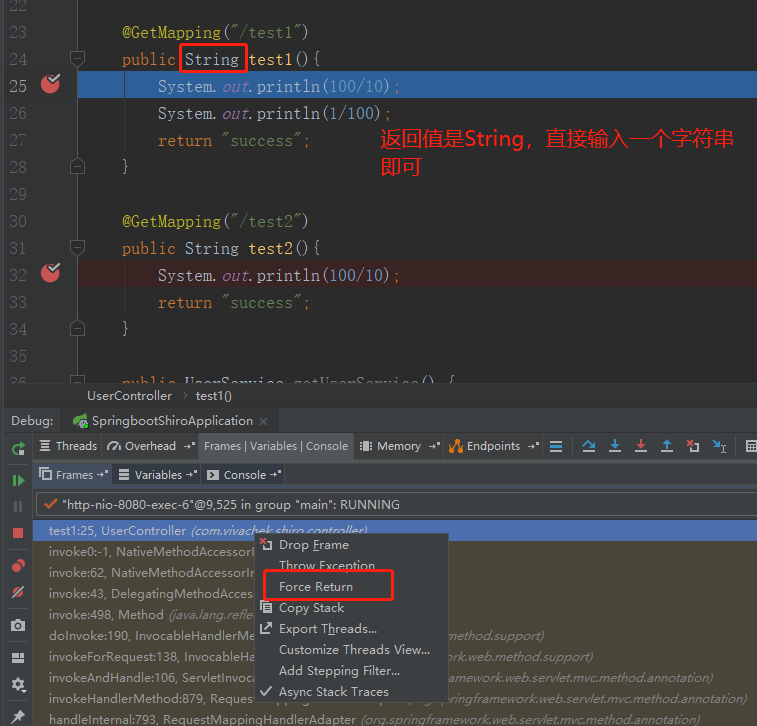Open the View Breakpoints dialog
The width and height of the screenshot is (757, 726).
(18, 565)
